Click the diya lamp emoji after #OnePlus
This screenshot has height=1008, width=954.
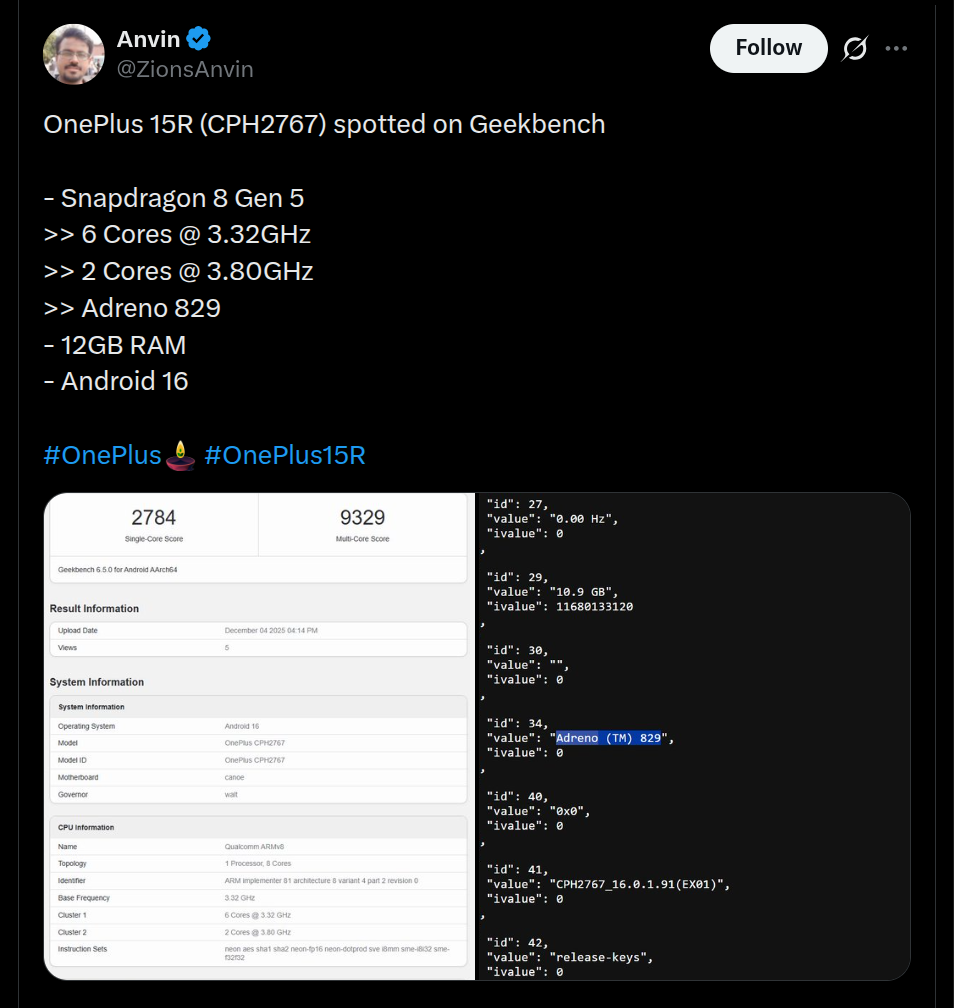point(180,455)
